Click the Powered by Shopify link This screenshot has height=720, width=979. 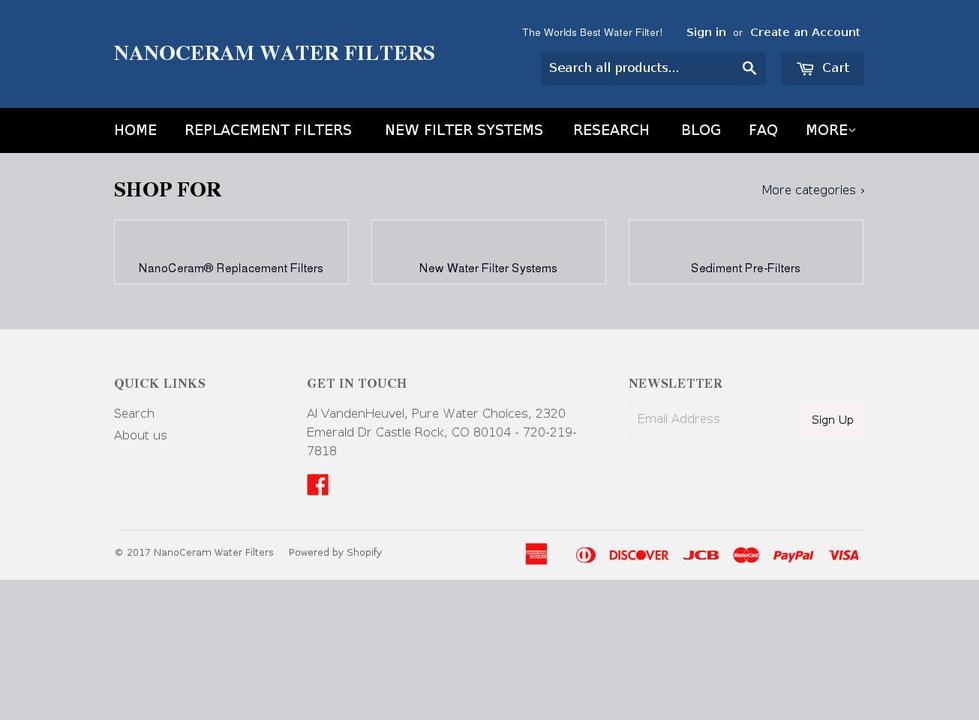[x=335, y=552]
